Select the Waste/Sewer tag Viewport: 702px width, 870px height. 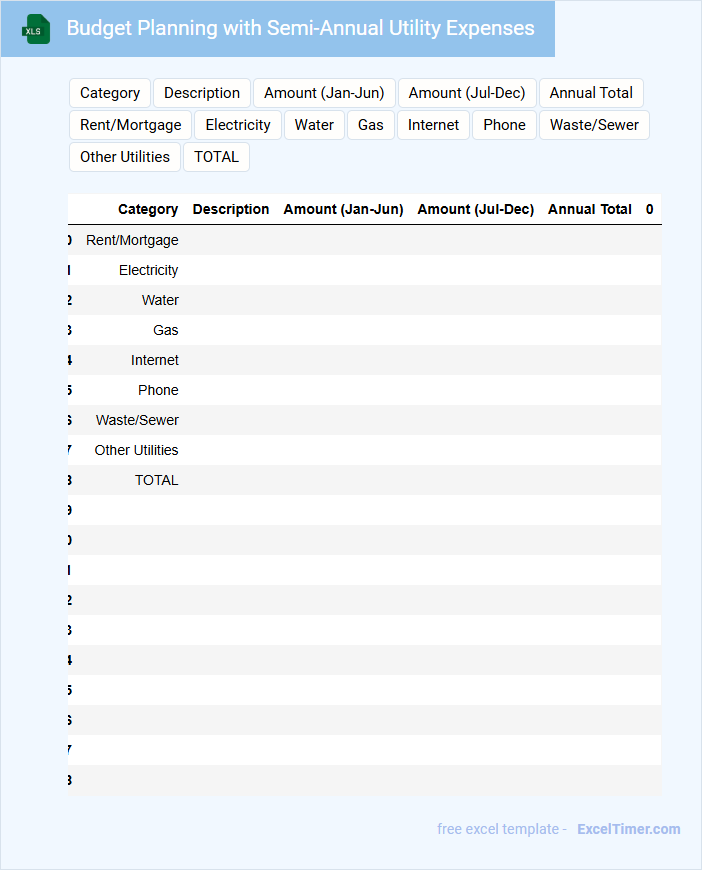(x=594, y=125)
